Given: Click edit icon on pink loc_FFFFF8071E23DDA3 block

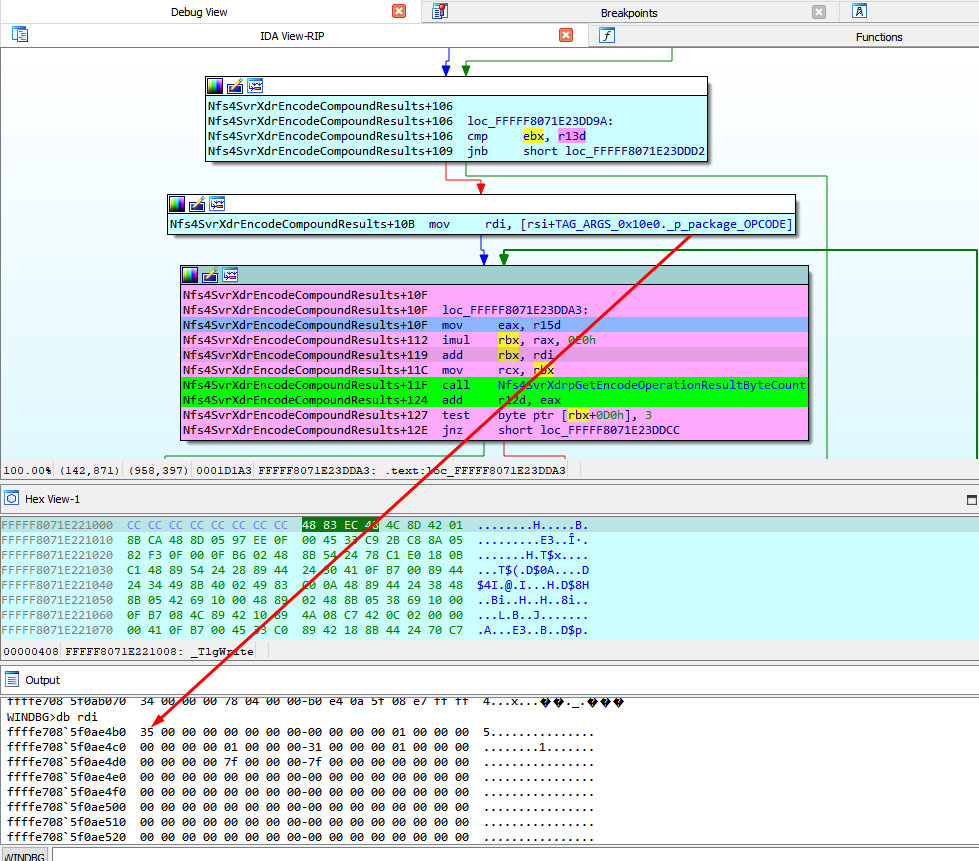Looking at the screenshot, I should click(x=210, y=275).
